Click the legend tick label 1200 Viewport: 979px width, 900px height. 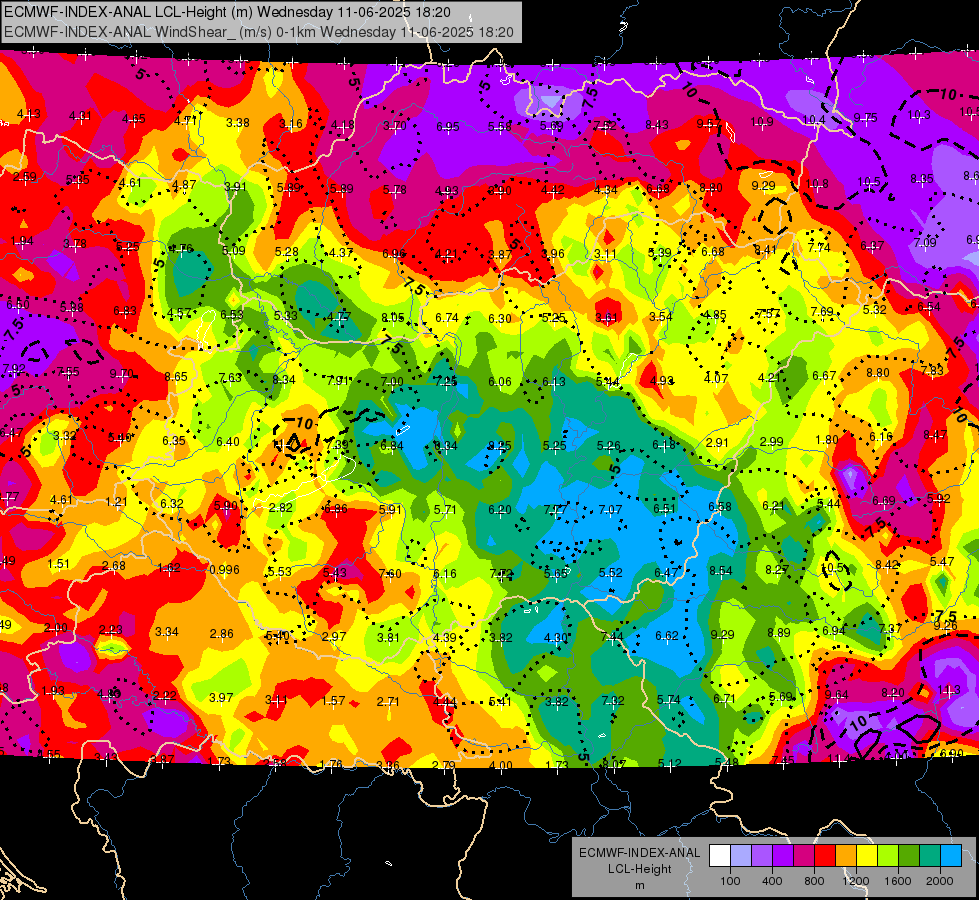click(x=856, y=881)
